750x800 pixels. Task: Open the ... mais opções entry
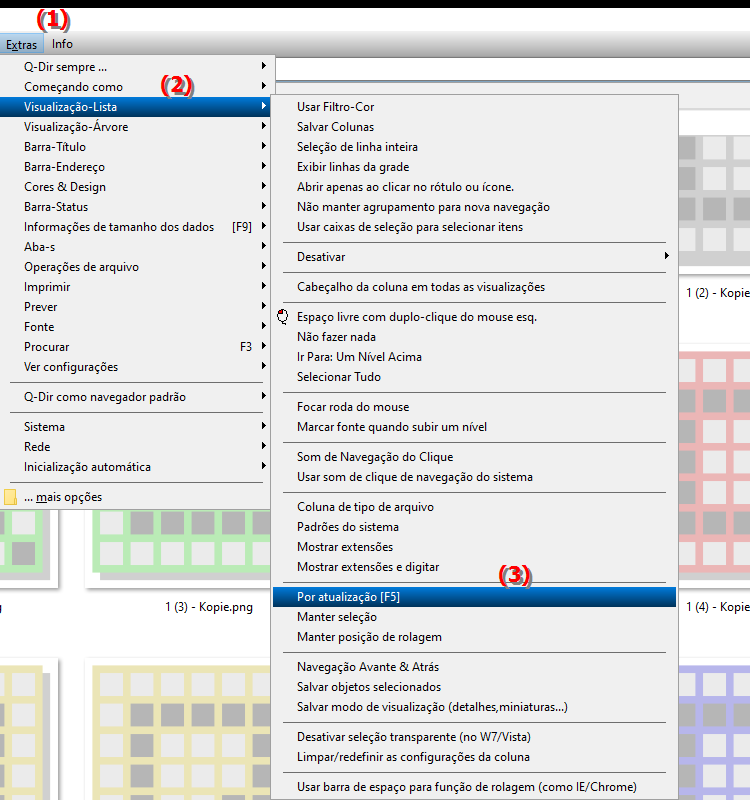[x=135, y=497]
